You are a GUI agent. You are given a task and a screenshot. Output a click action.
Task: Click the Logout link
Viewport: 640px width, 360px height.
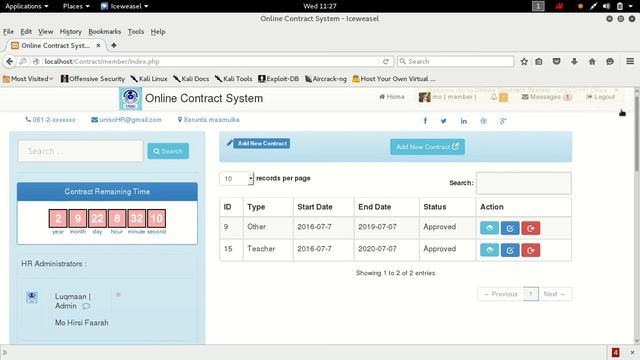[x=600, y=97]
